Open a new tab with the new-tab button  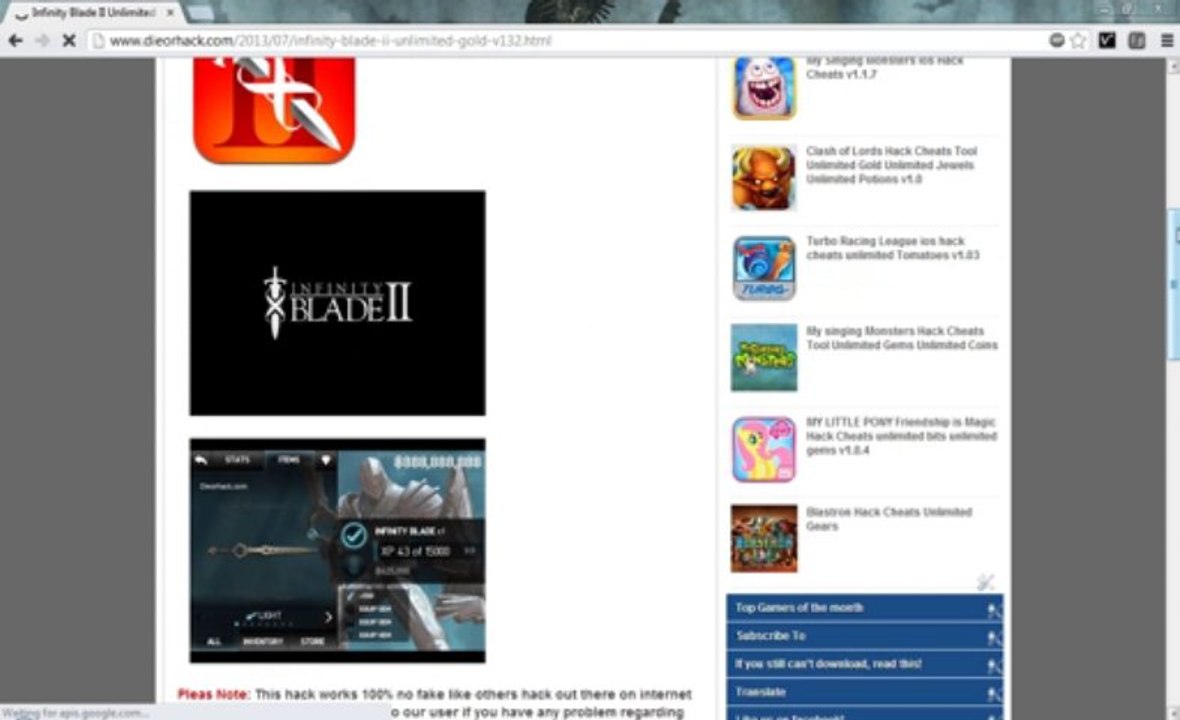pyautogui.click(x=200, y=13)
